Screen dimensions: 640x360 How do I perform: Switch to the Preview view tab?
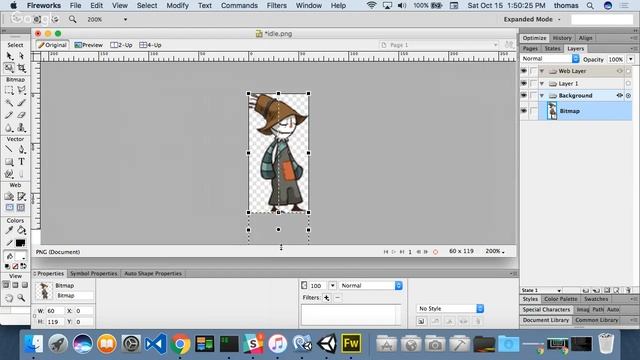coord(89,45)
